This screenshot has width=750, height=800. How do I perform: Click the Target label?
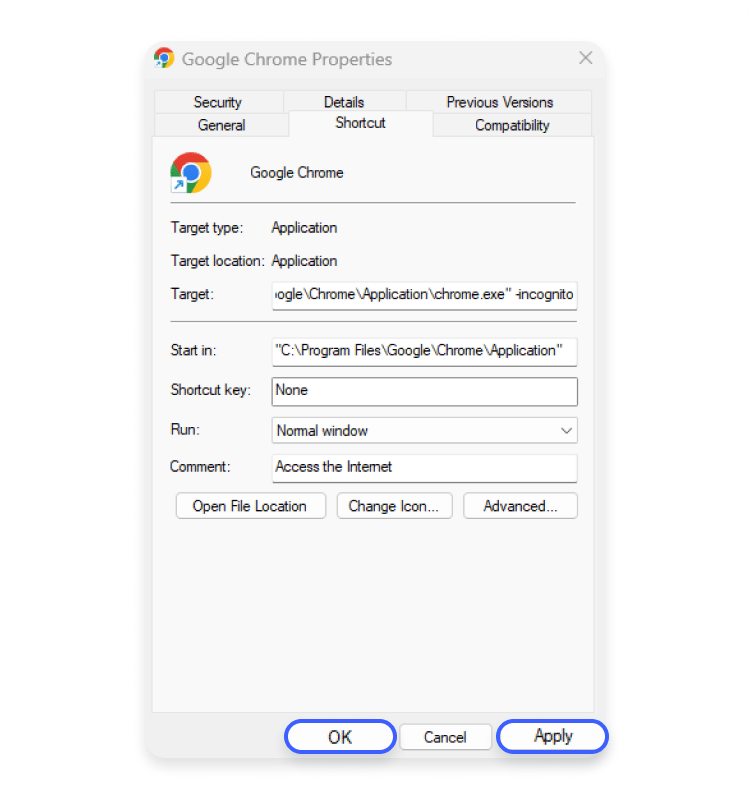pyautogui.click(x=192, y=294)
